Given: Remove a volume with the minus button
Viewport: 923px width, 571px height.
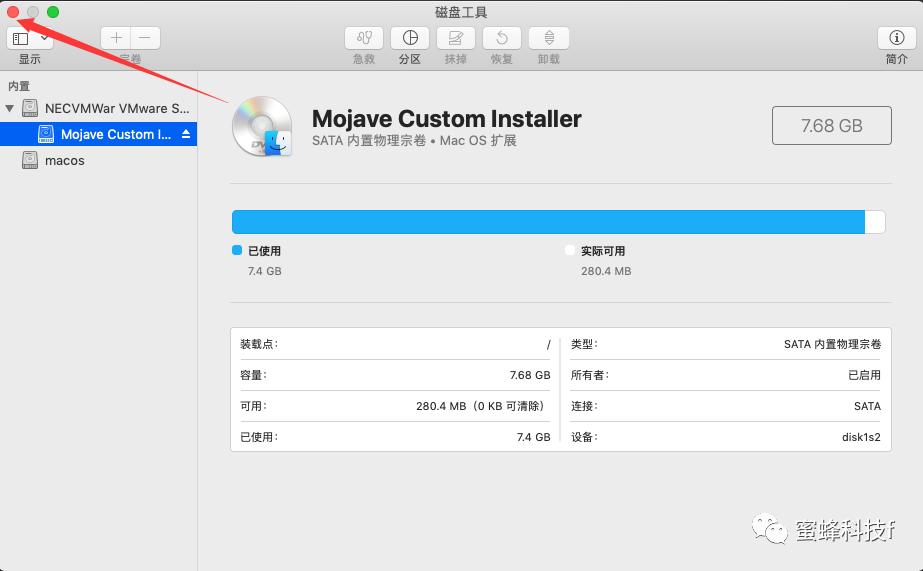Looking at the screenshot, I should pyautogui.click(x=145, y=38).
